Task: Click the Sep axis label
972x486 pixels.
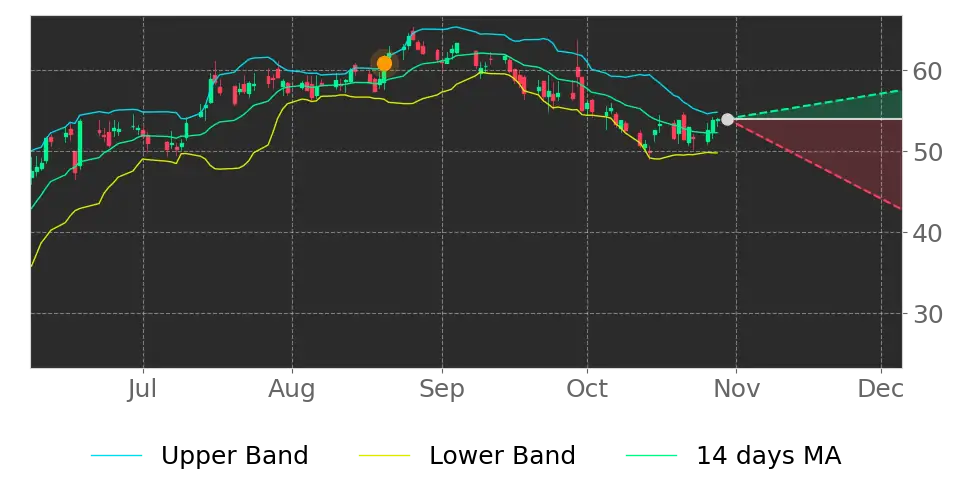Action: click(x=442, y=389)
